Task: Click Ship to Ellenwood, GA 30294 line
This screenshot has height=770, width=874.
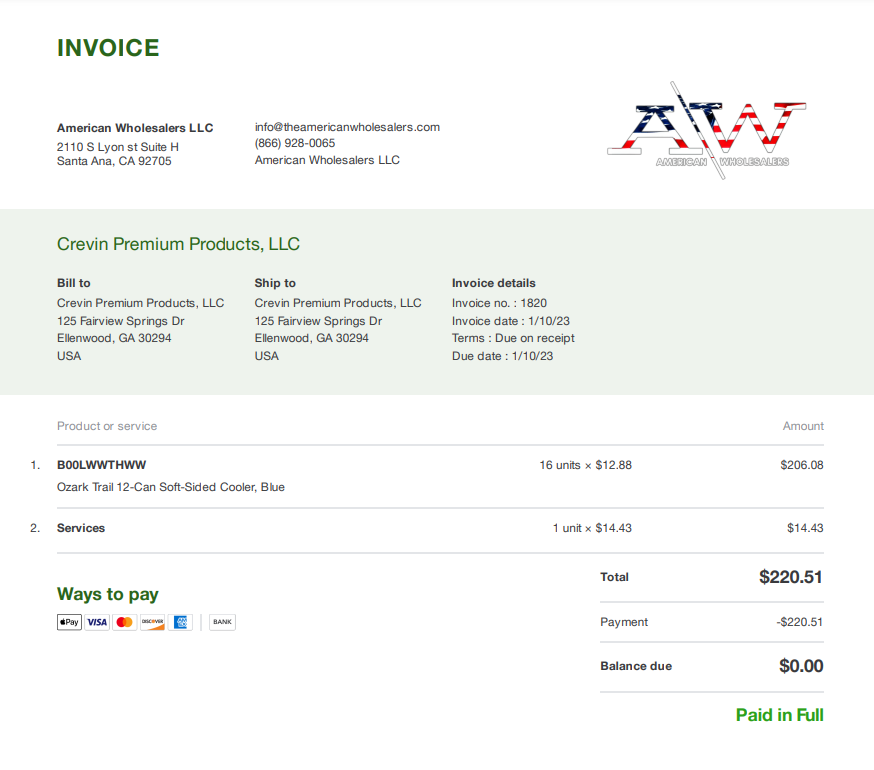Action: [312, 338]
